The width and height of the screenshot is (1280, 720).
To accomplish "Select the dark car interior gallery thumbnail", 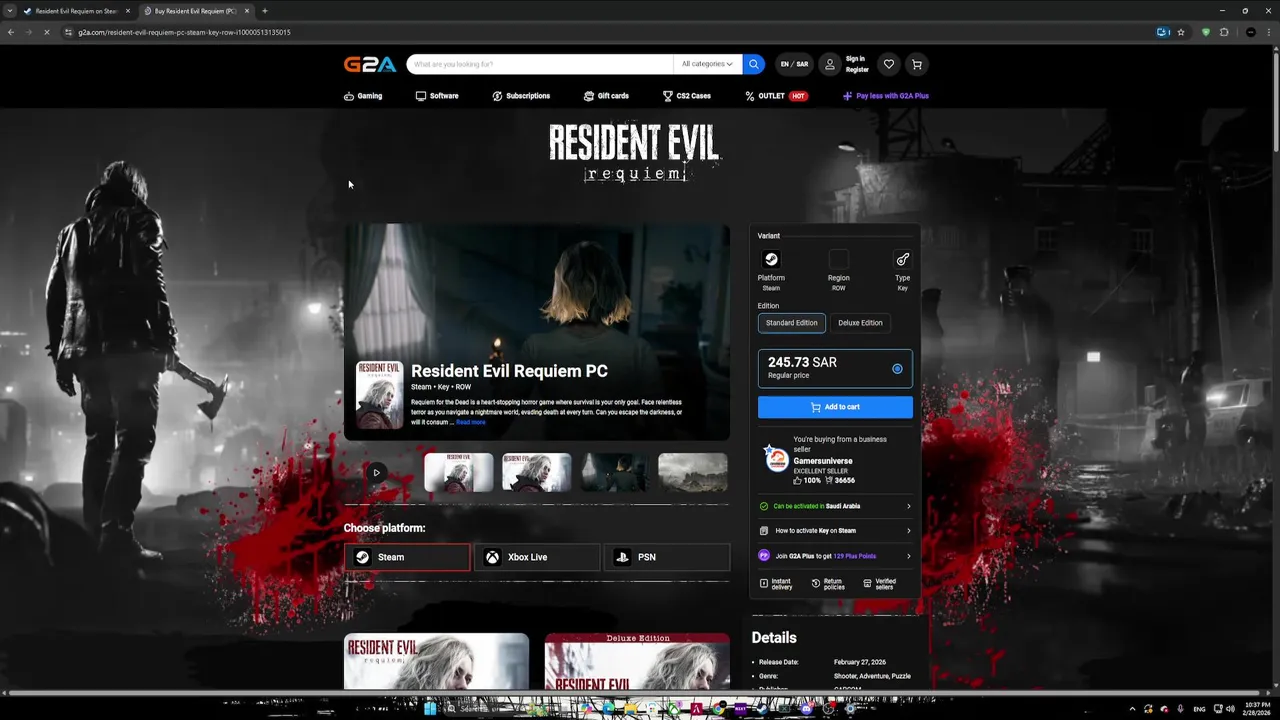I will point(615,472).
